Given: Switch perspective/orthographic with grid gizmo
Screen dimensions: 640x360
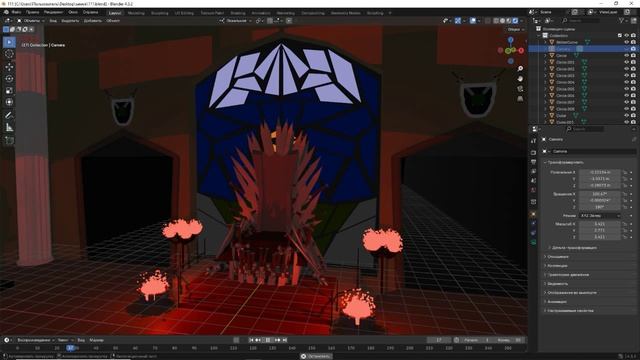Looking at the screenshot, I should pos(520,98).
